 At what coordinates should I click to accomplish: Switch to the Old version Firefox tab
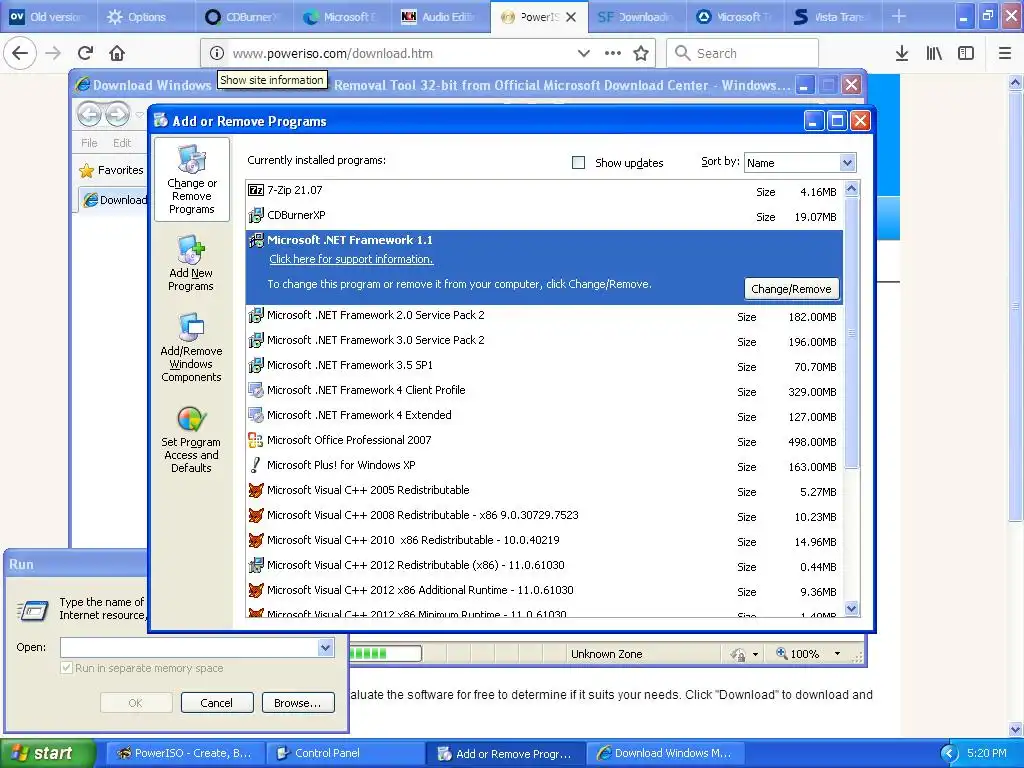click(49, 16)
